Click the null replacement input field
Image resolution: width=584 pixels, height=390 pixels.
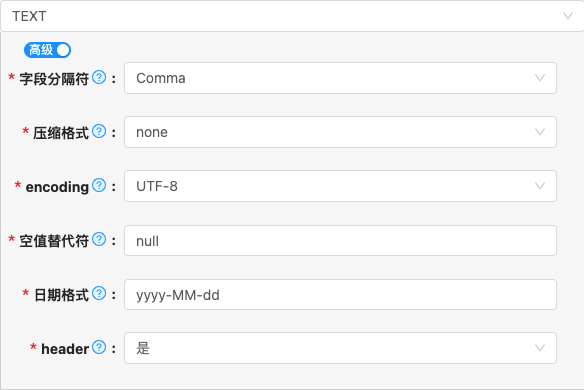coord(340,241)
